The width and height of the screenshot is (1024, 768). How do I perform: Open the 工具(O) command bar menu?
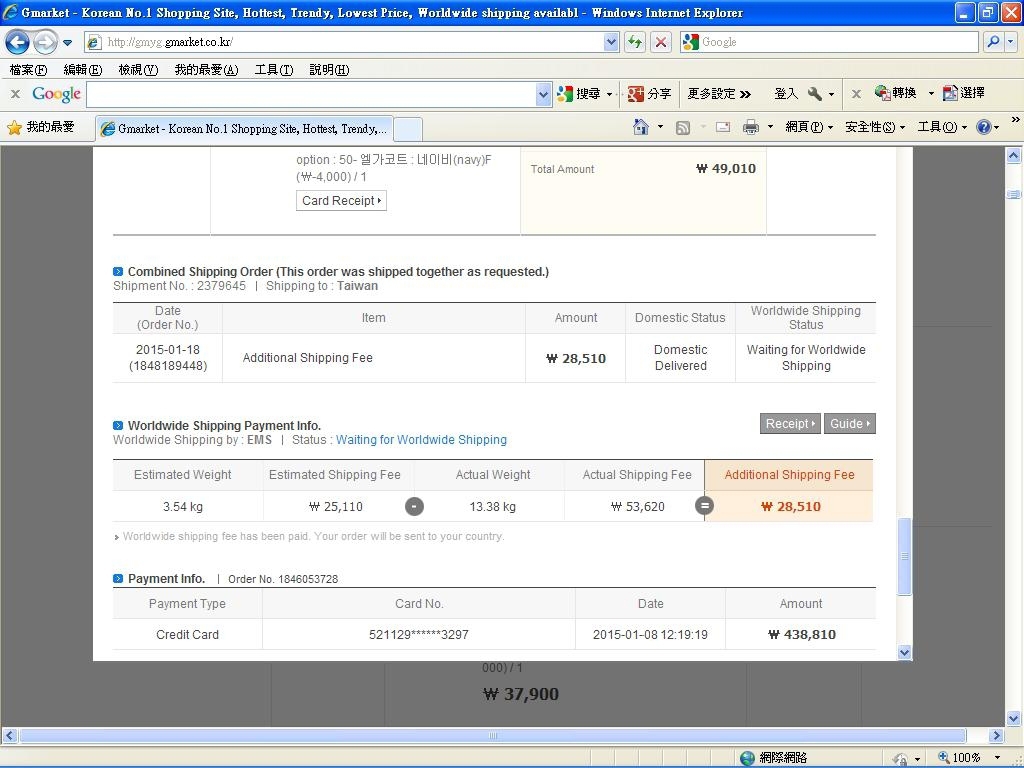[942, 127]
